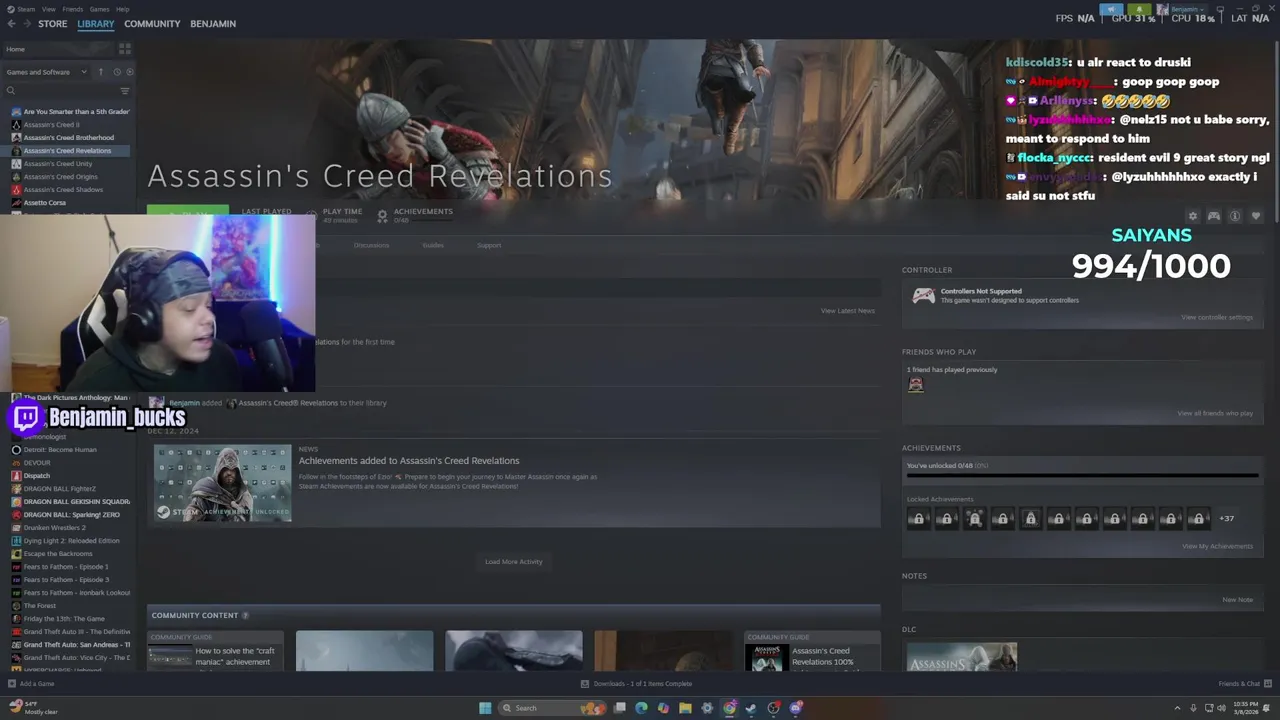This screenshot has height=720, width=1280.
Task: Click Add a Game plus icon
Action: pos(12,684)
